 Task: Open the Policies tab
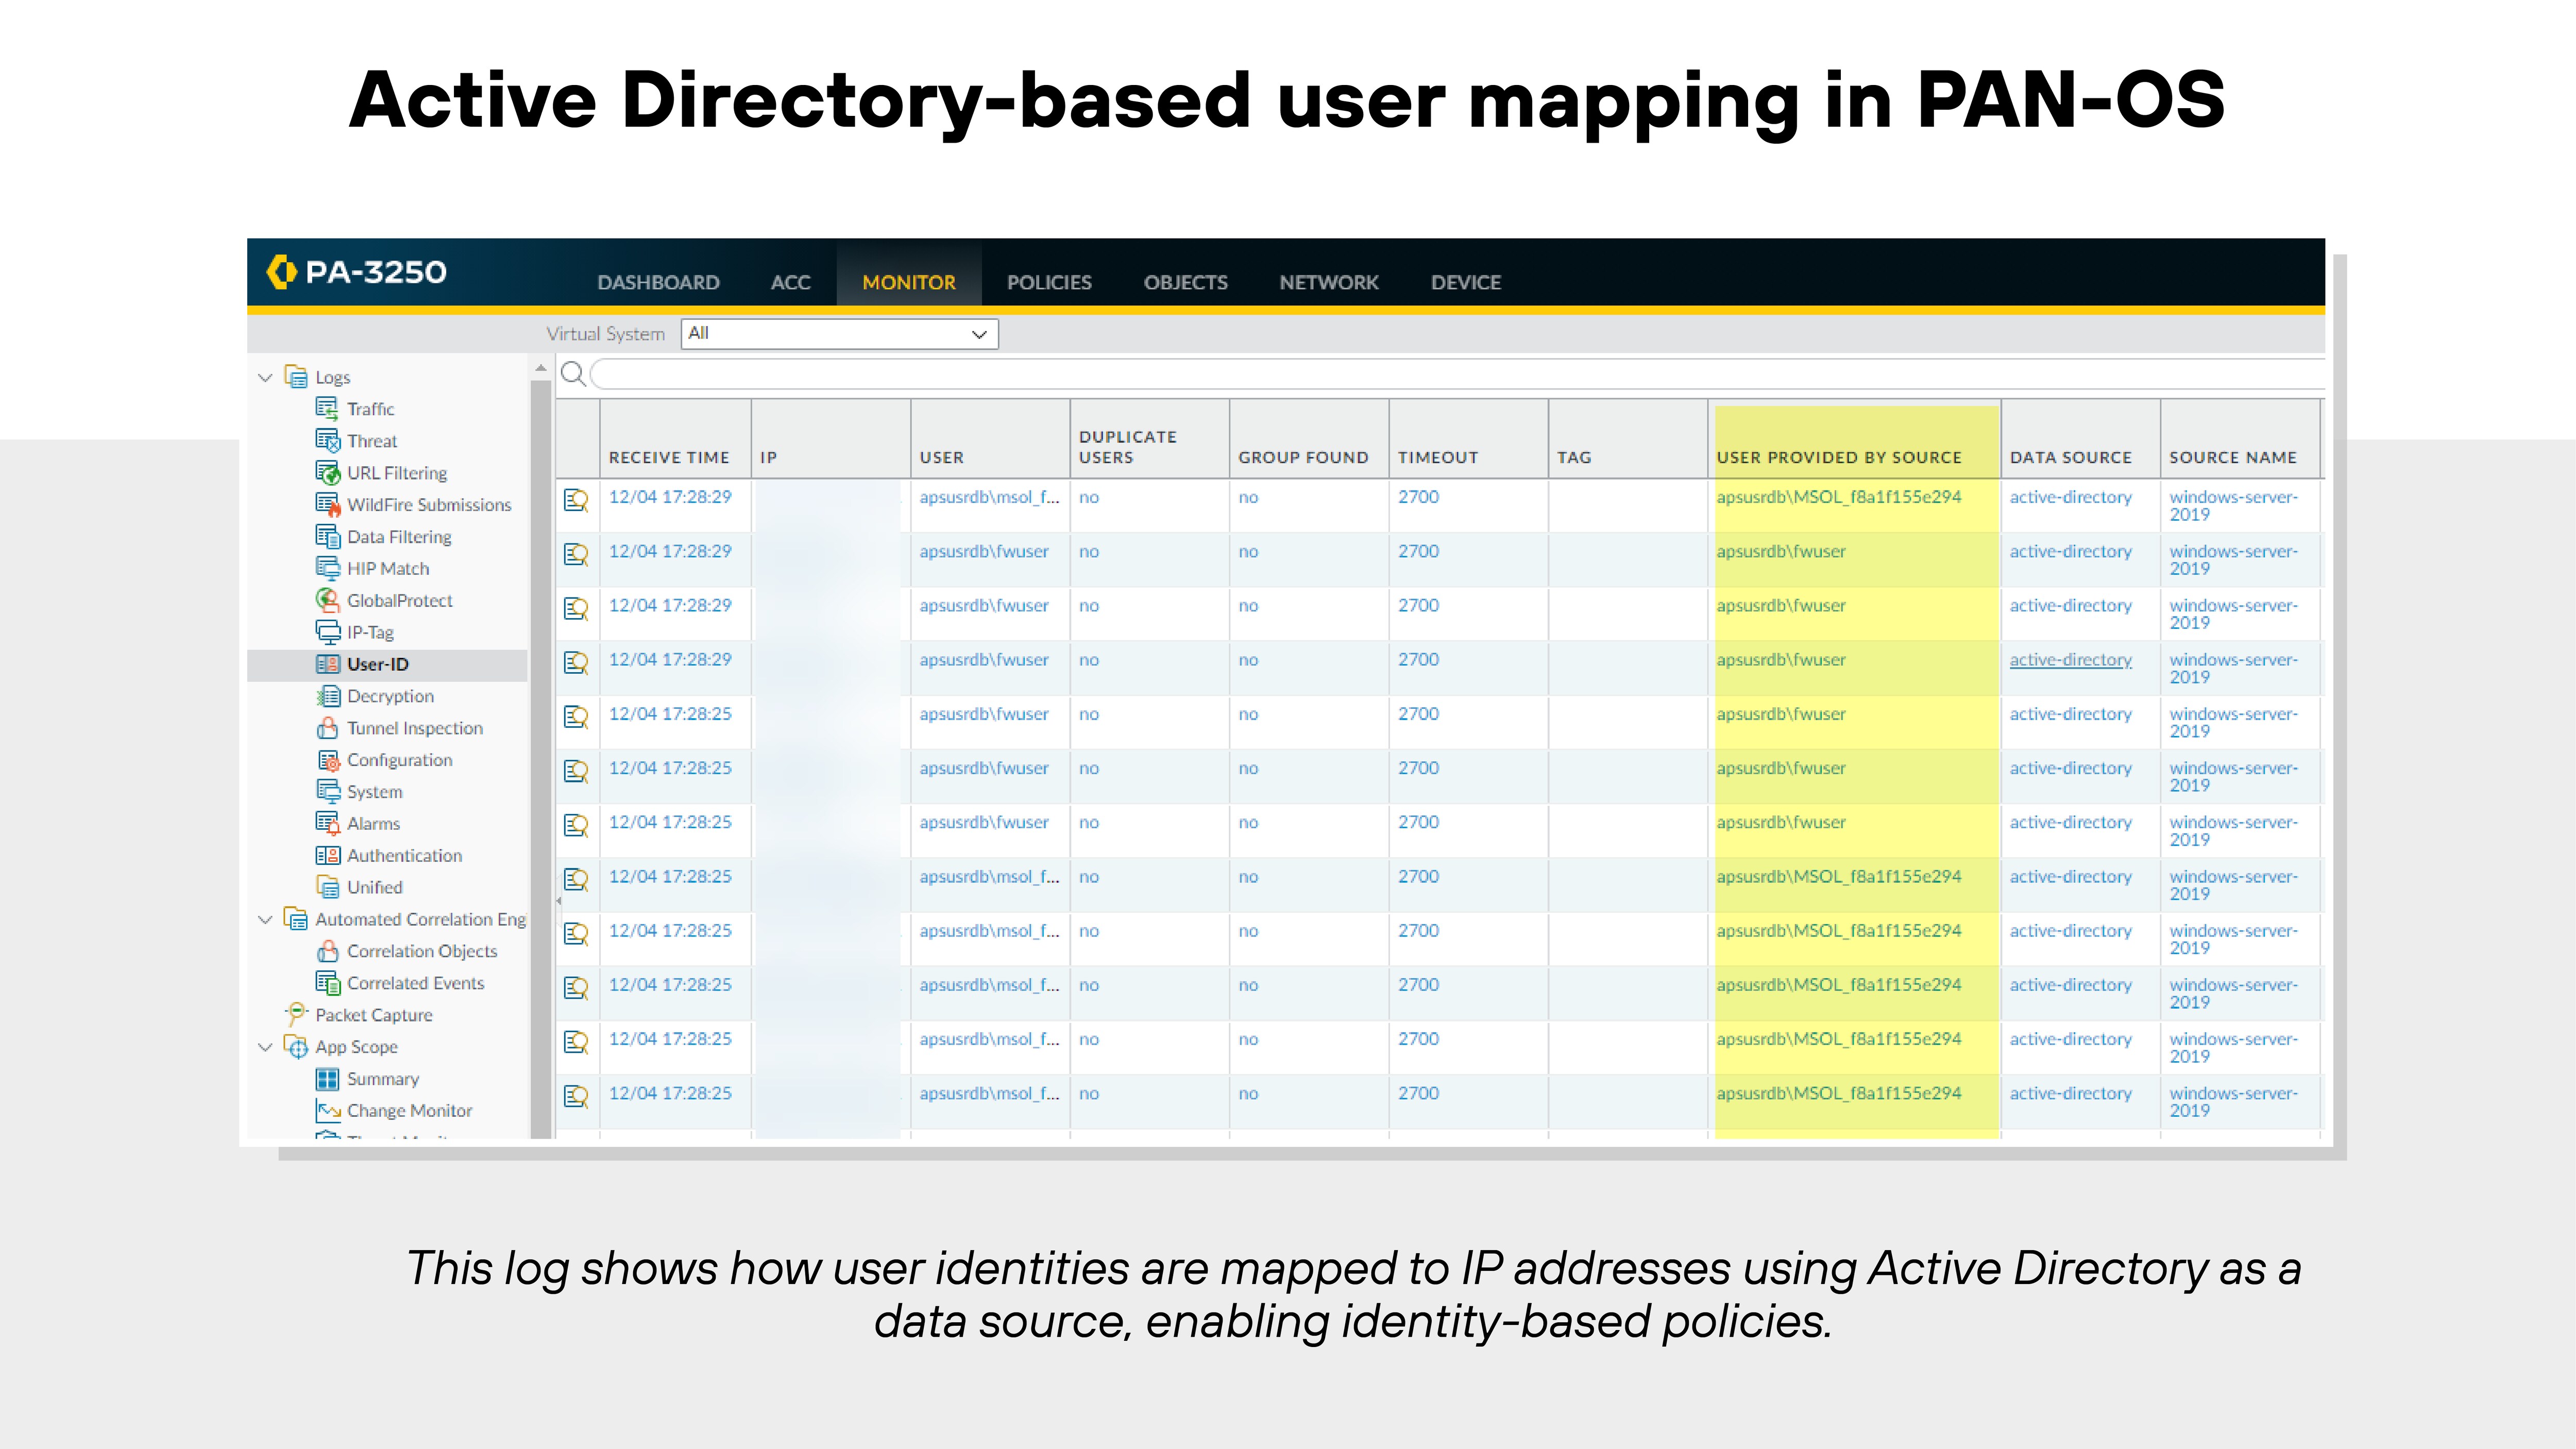tap(1049, 282)
